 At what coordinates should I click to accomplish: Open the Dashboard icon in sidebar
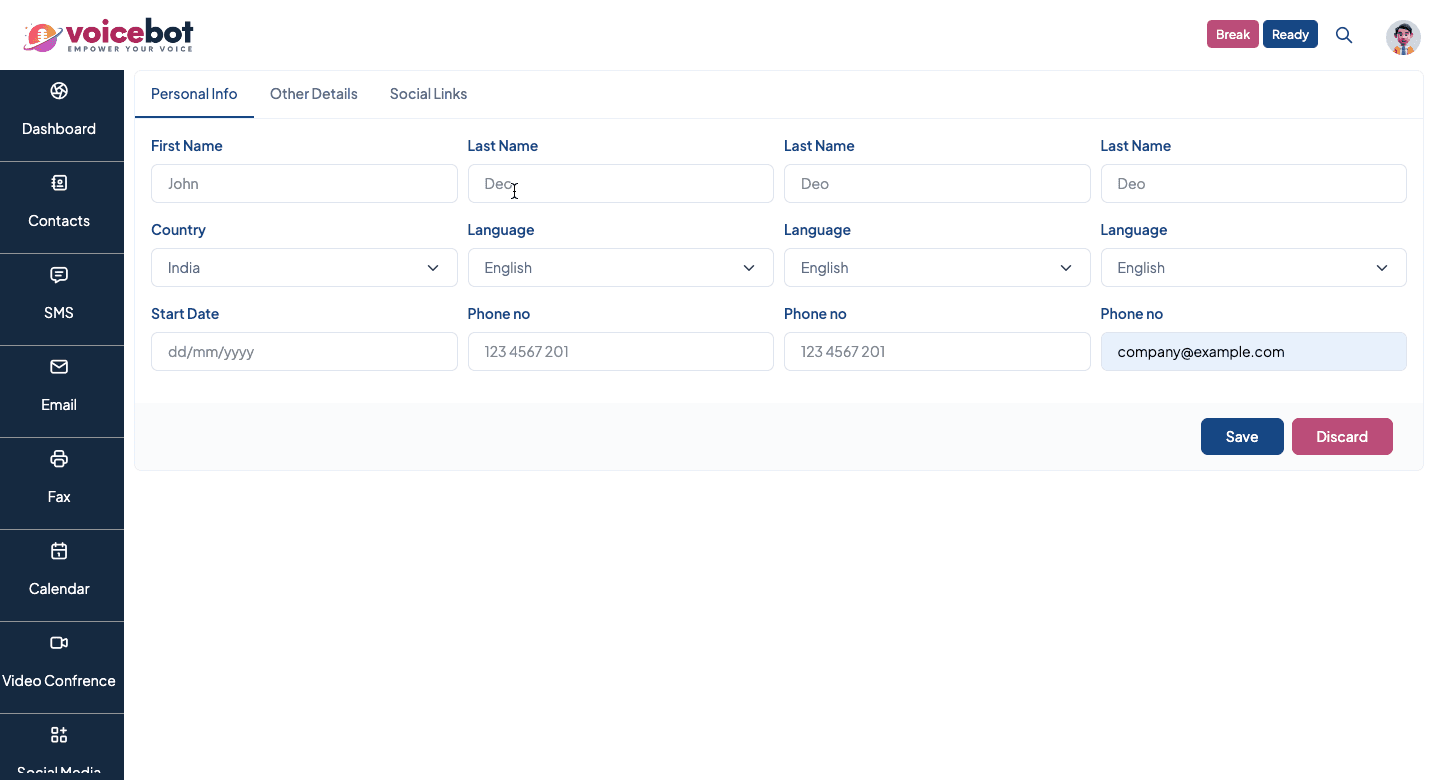[59, 92]
